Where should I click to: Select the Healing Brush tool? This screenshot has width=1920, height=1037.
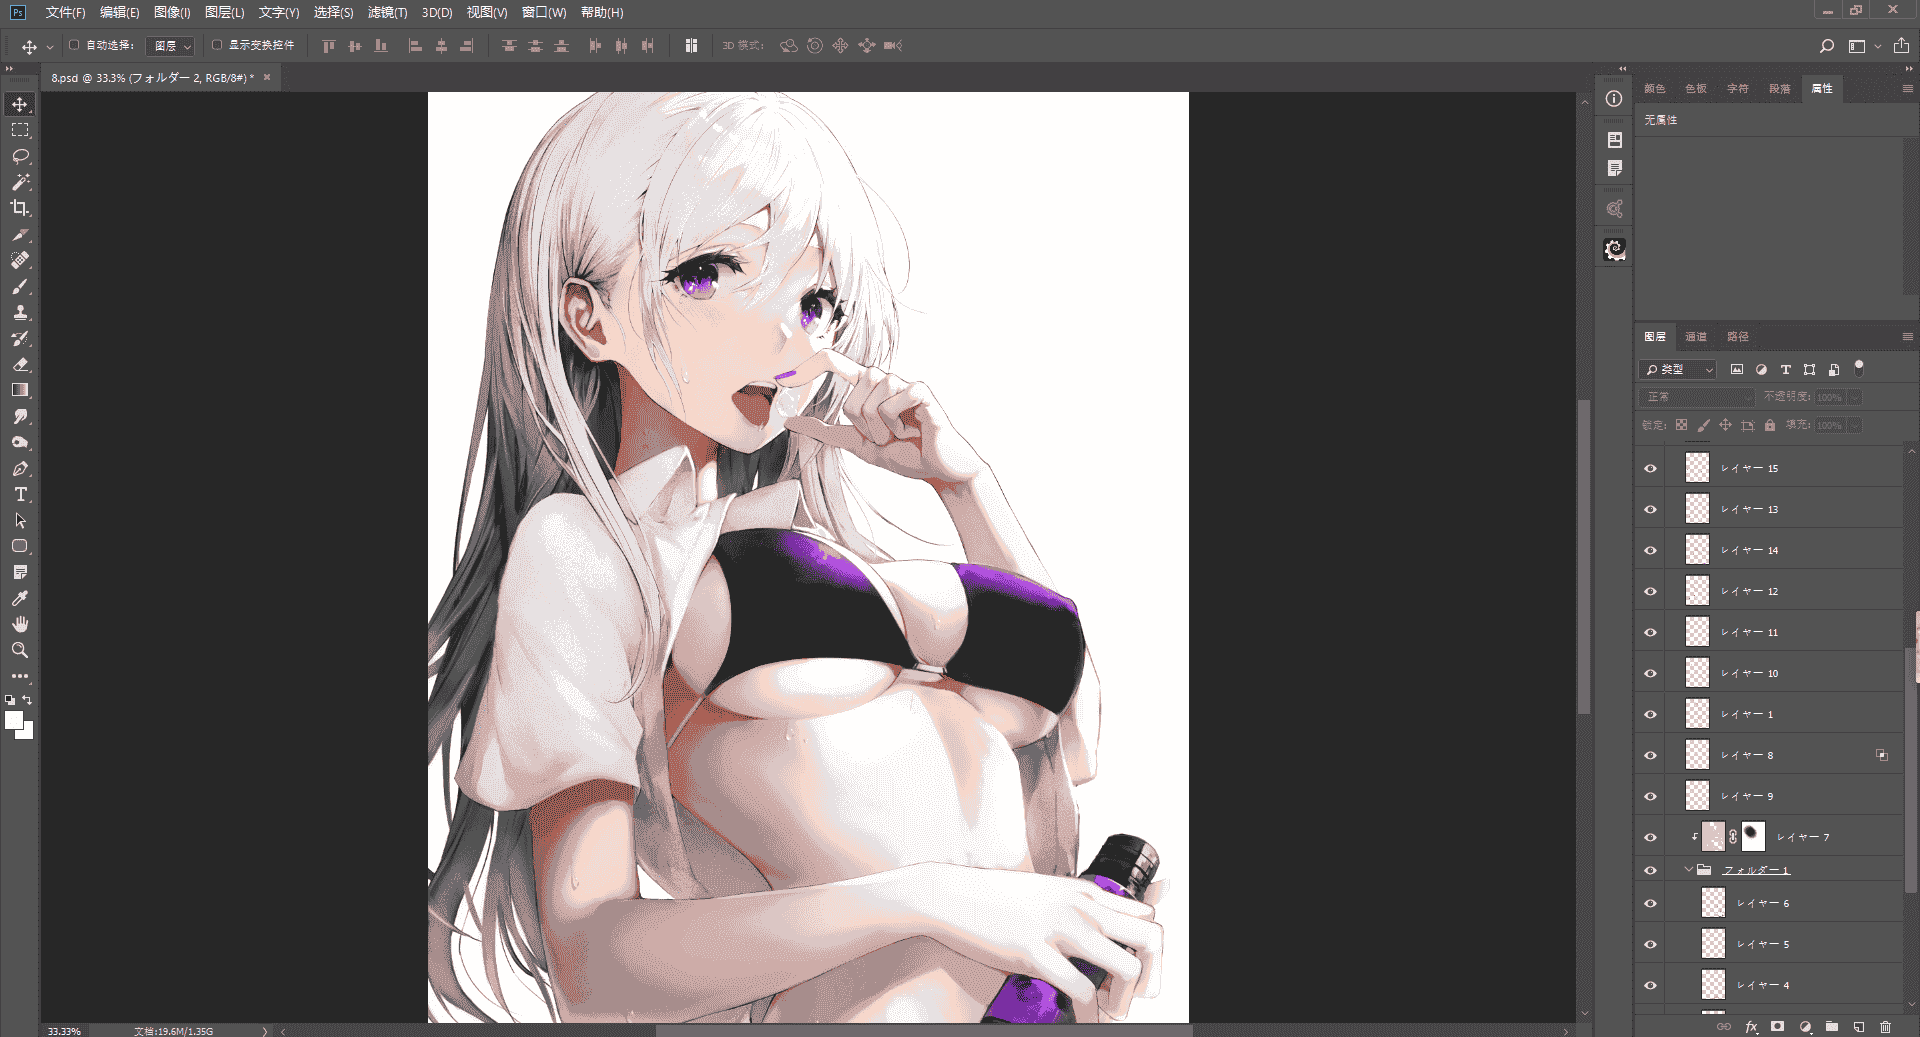coord(20,260)
